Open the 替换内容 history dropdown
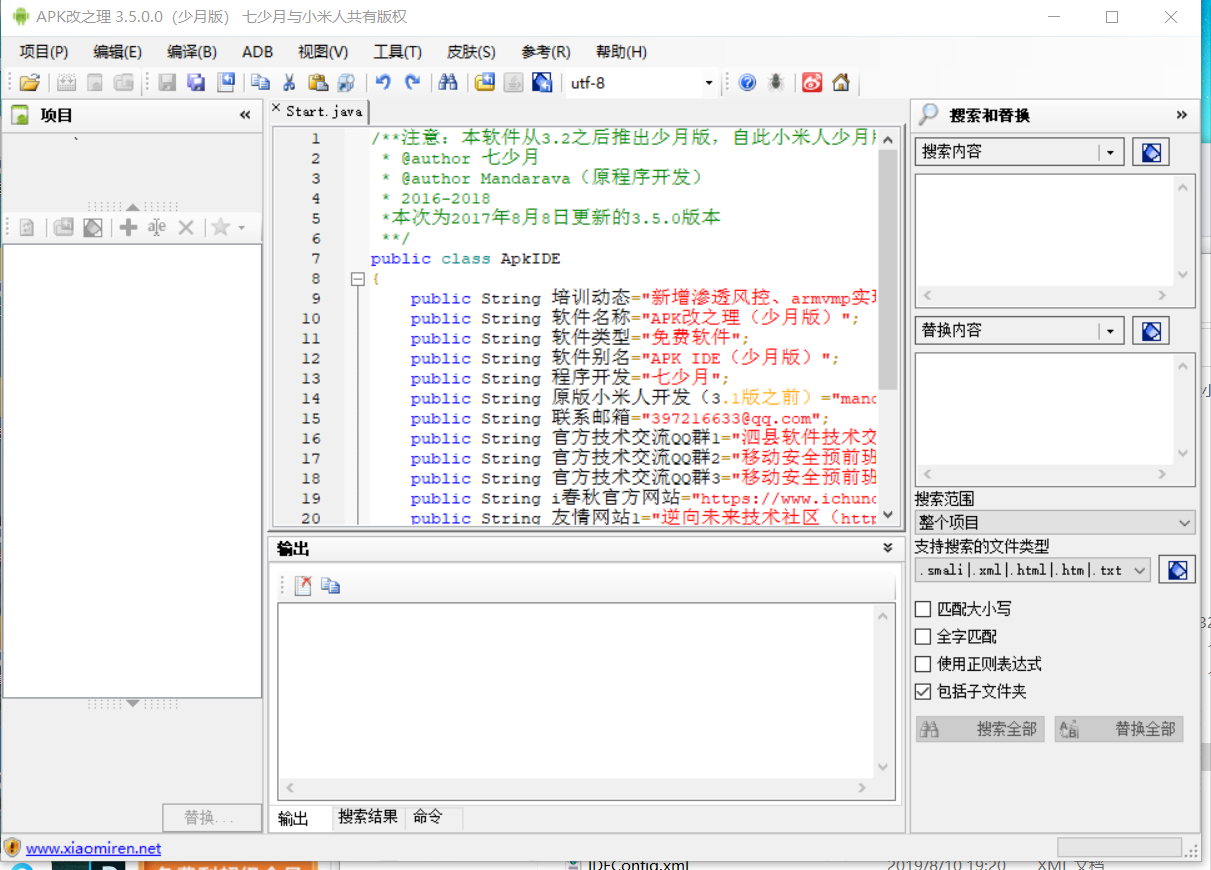 tap(1111, 330)
